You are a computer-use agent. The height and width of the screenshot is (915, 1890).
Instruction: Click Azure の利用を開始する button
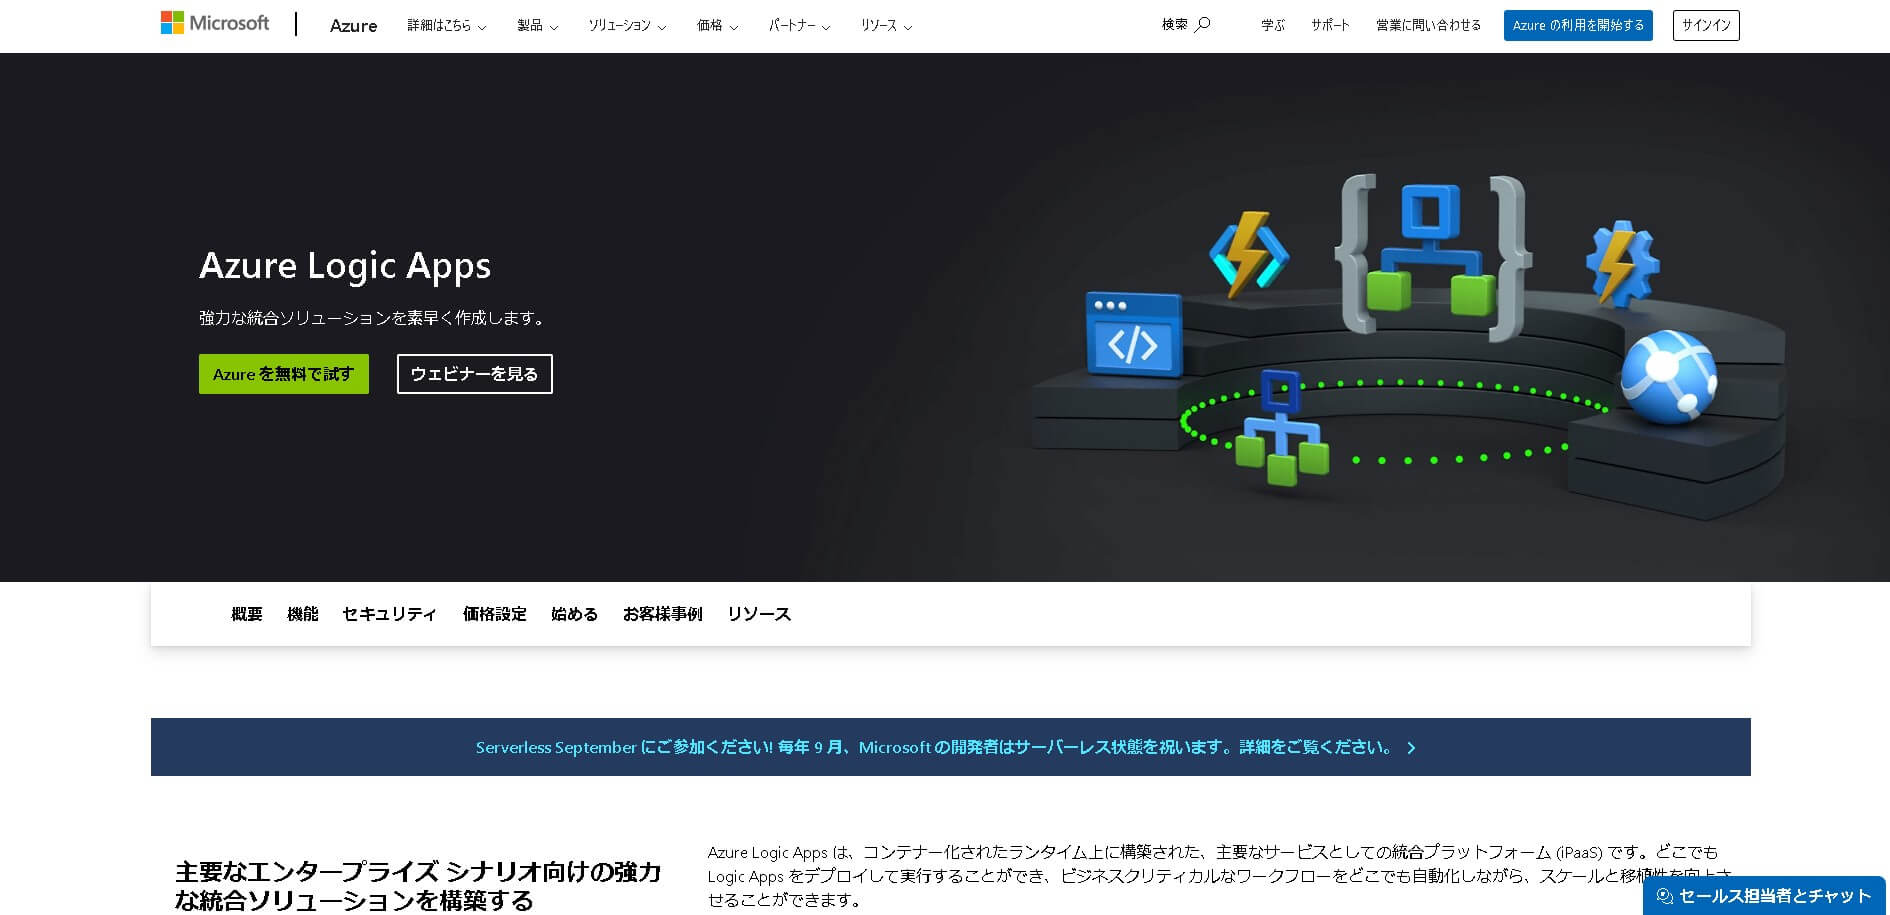point(1578,25)
